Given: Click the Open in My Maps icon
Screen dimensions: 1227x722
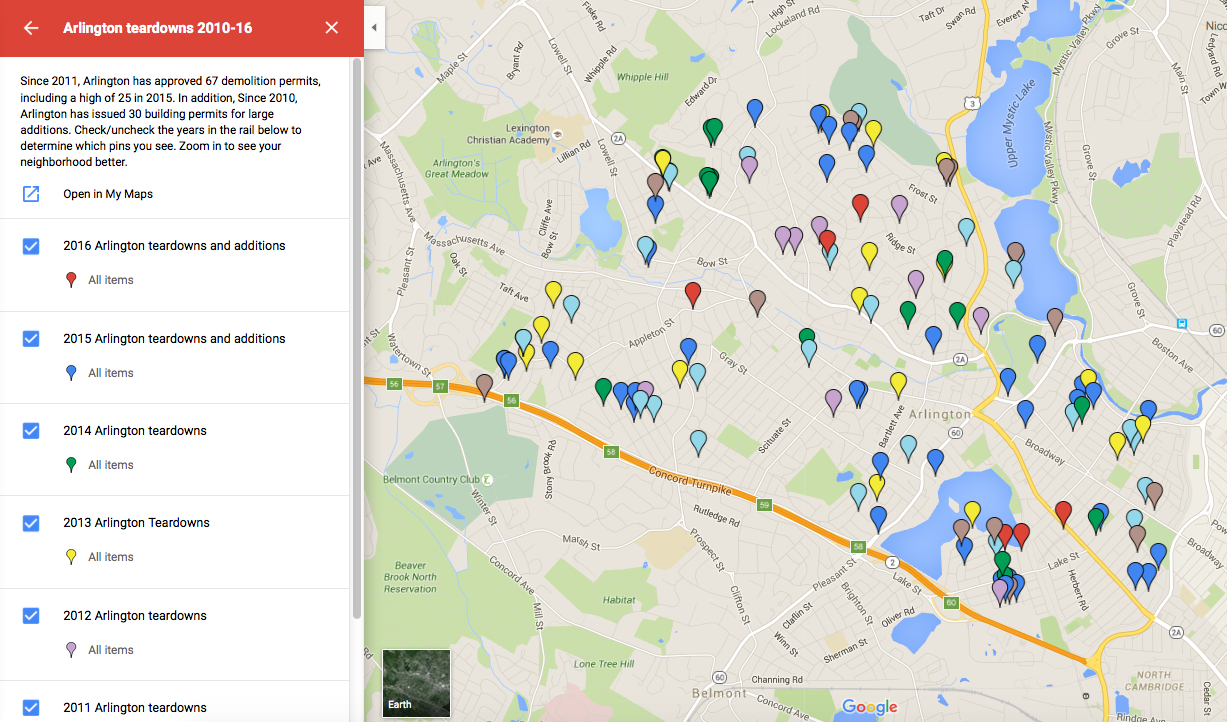Looking at the screenshot, I should 31,194.
